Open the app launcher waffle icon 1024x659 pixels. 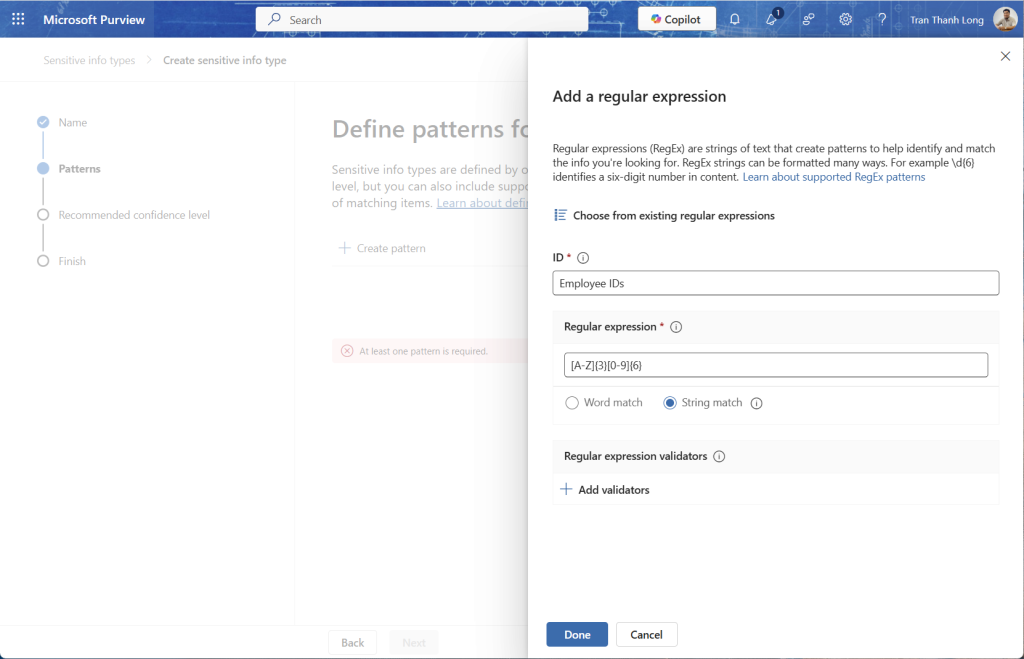[18, 19]
